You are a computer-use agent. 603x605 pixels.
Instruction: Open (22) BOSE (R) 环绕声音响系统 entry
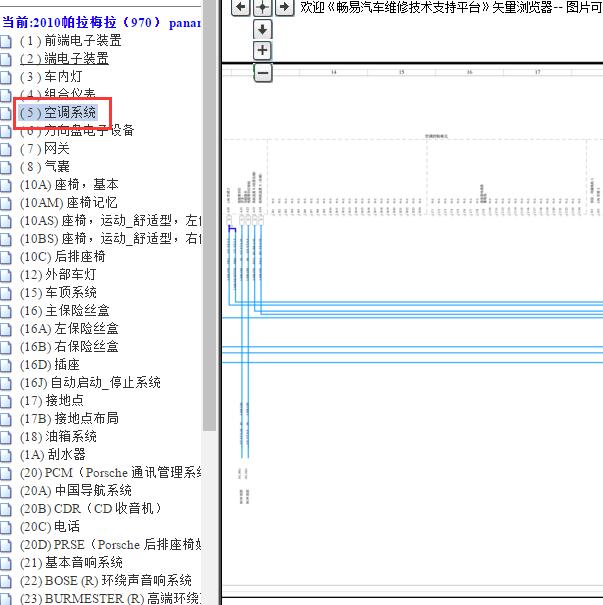[106, 581]
